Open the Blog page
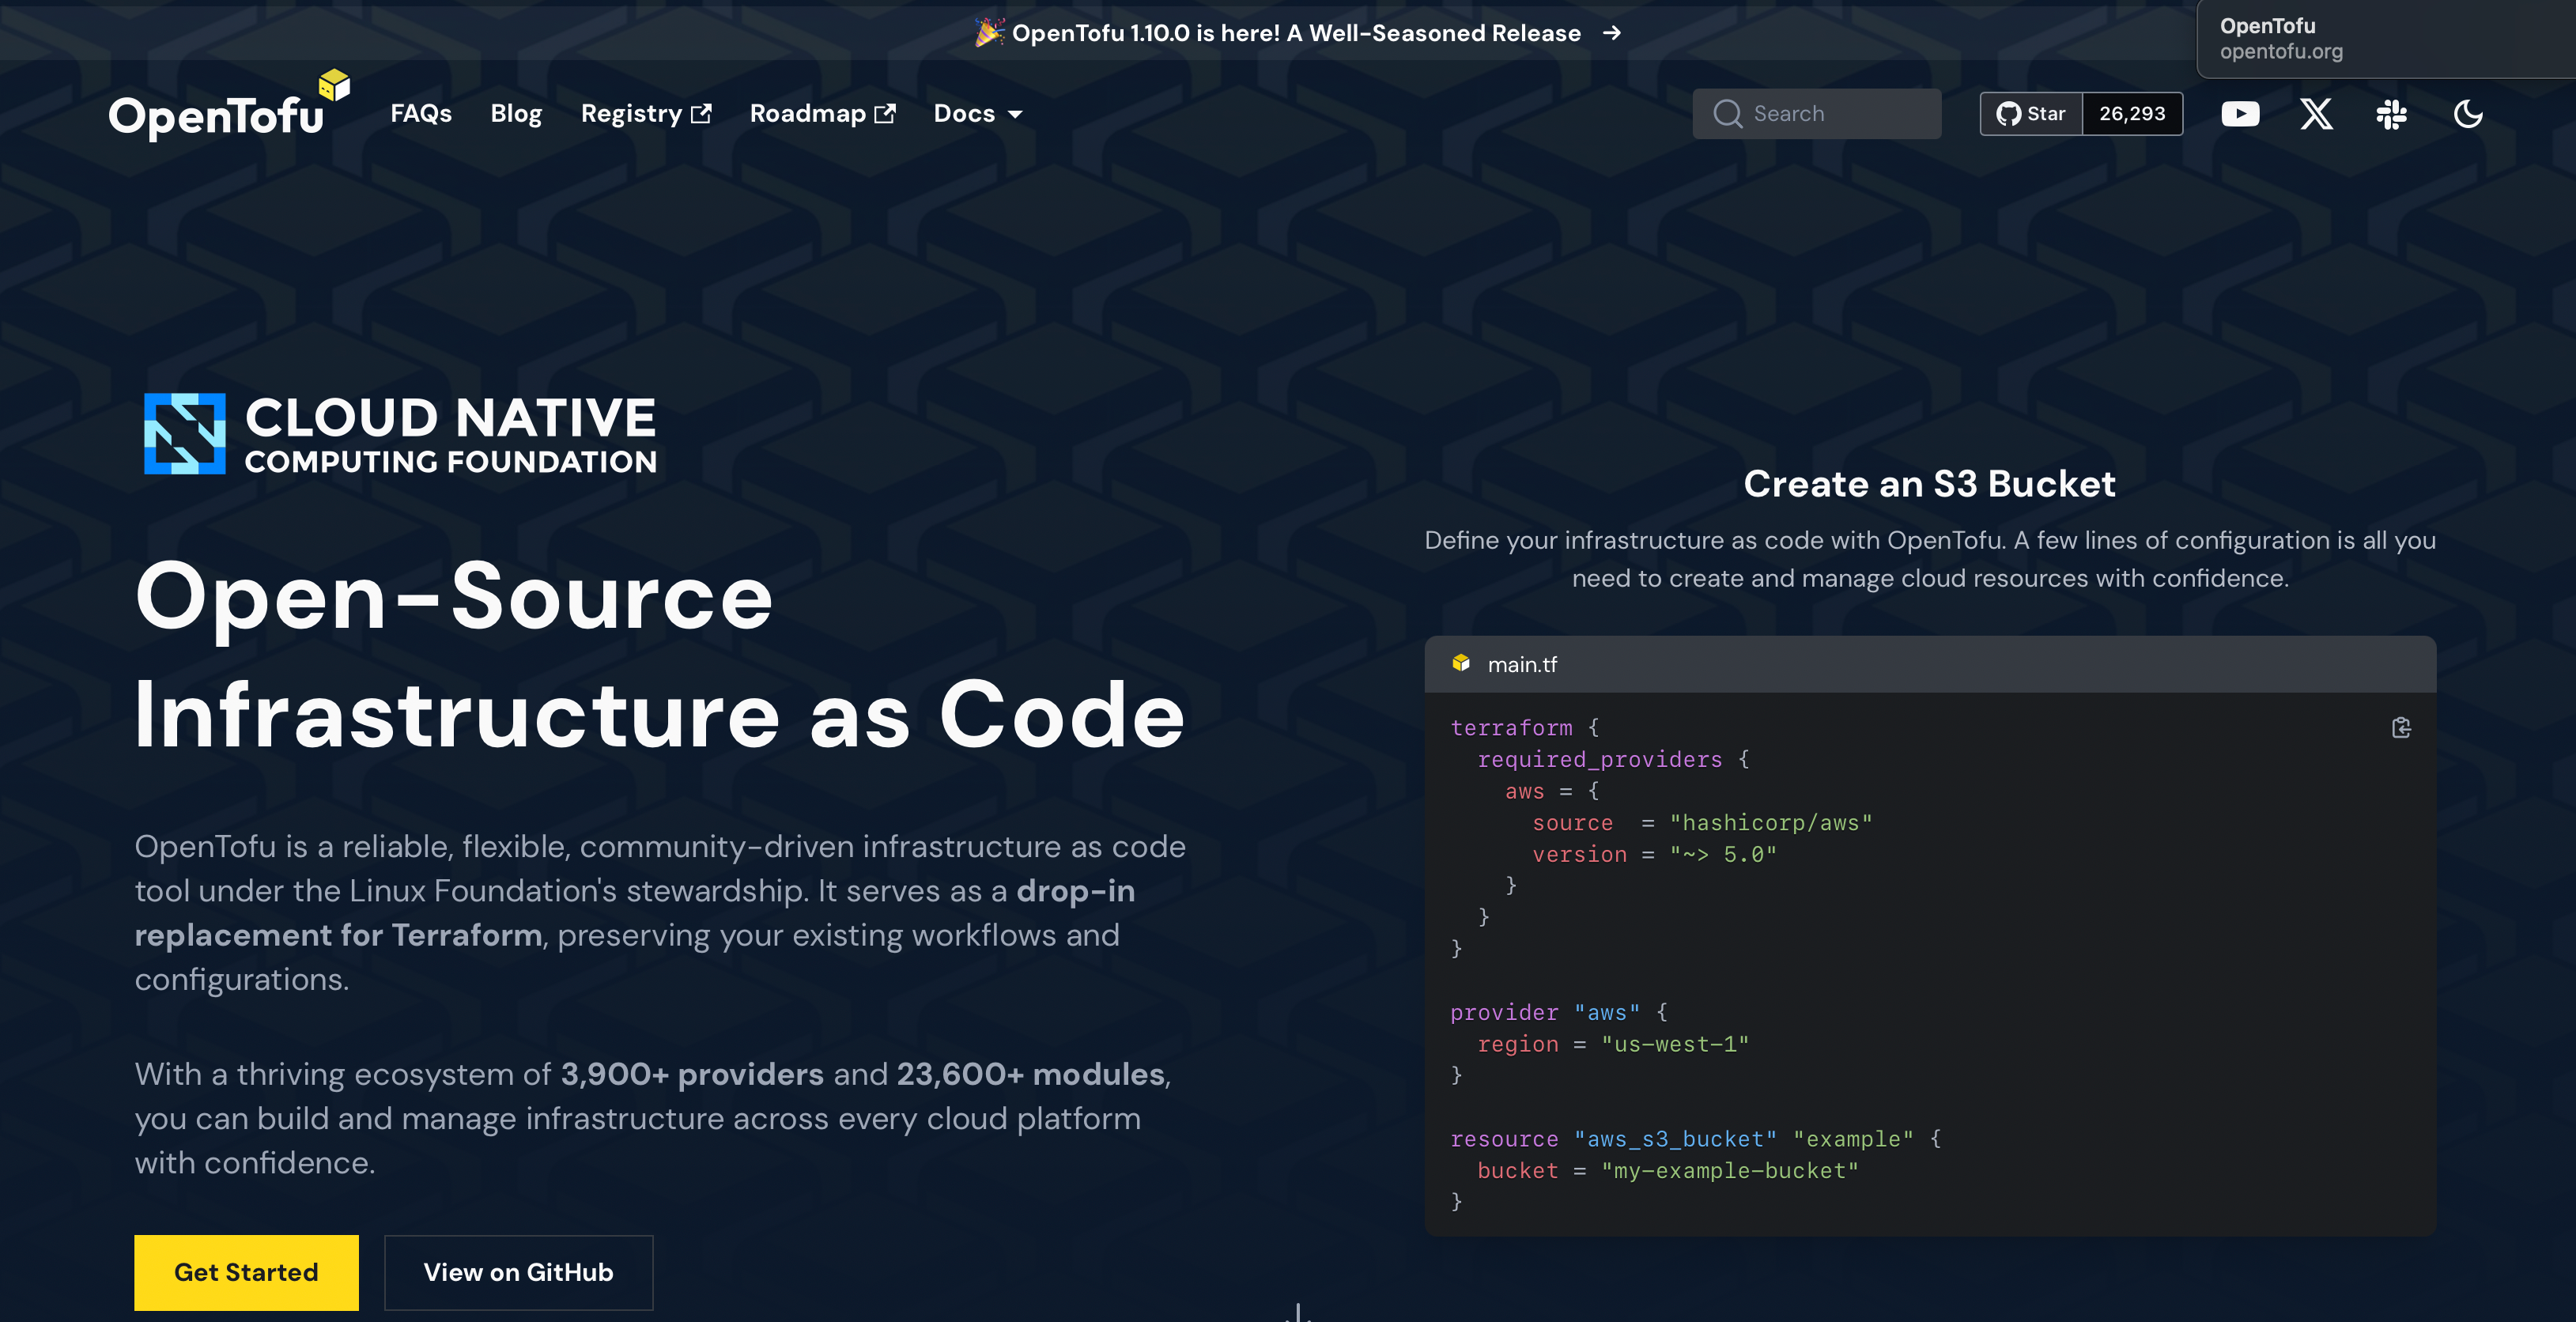 click(x=516, y=114)
